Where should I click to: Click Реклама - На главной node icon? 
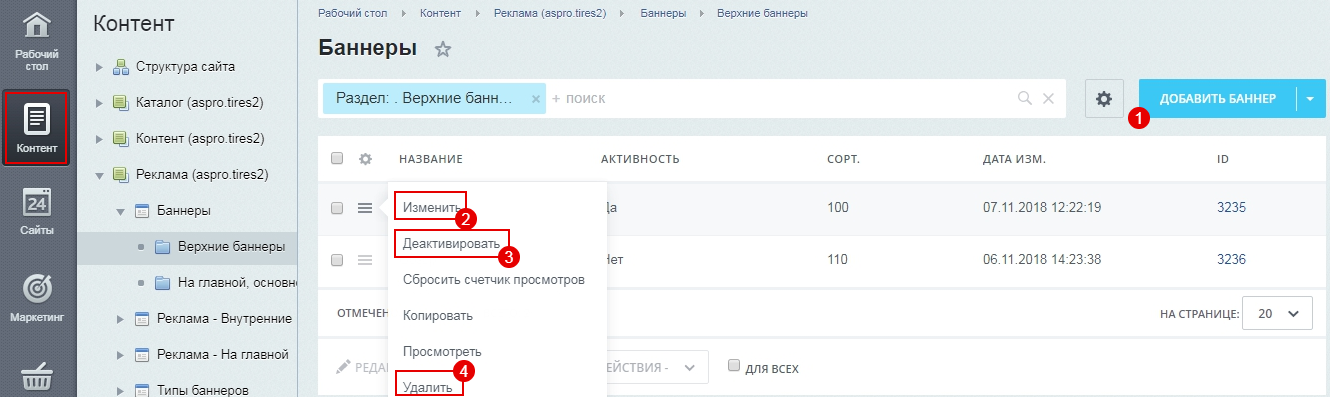click(x=142, y=355)
